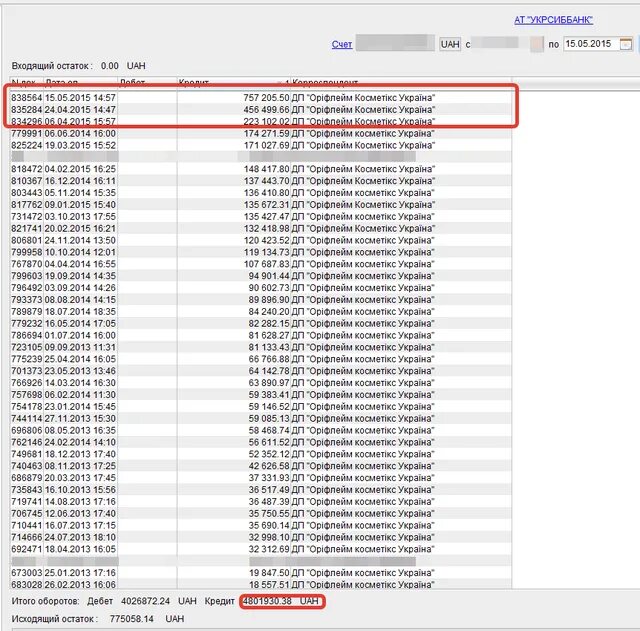This screenshot has width=640, height=631.
Task: Select document number 817762
Action: 27,204
